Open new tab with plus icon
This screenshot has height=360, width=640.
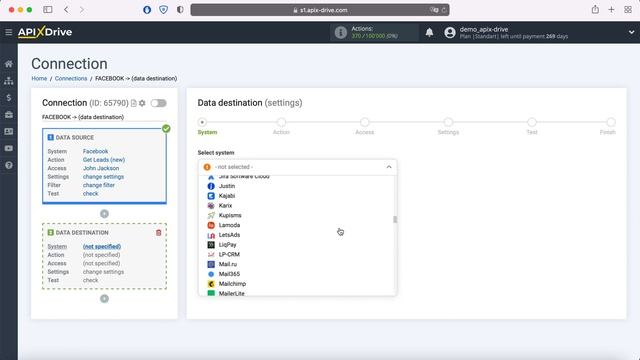[611, 9]
